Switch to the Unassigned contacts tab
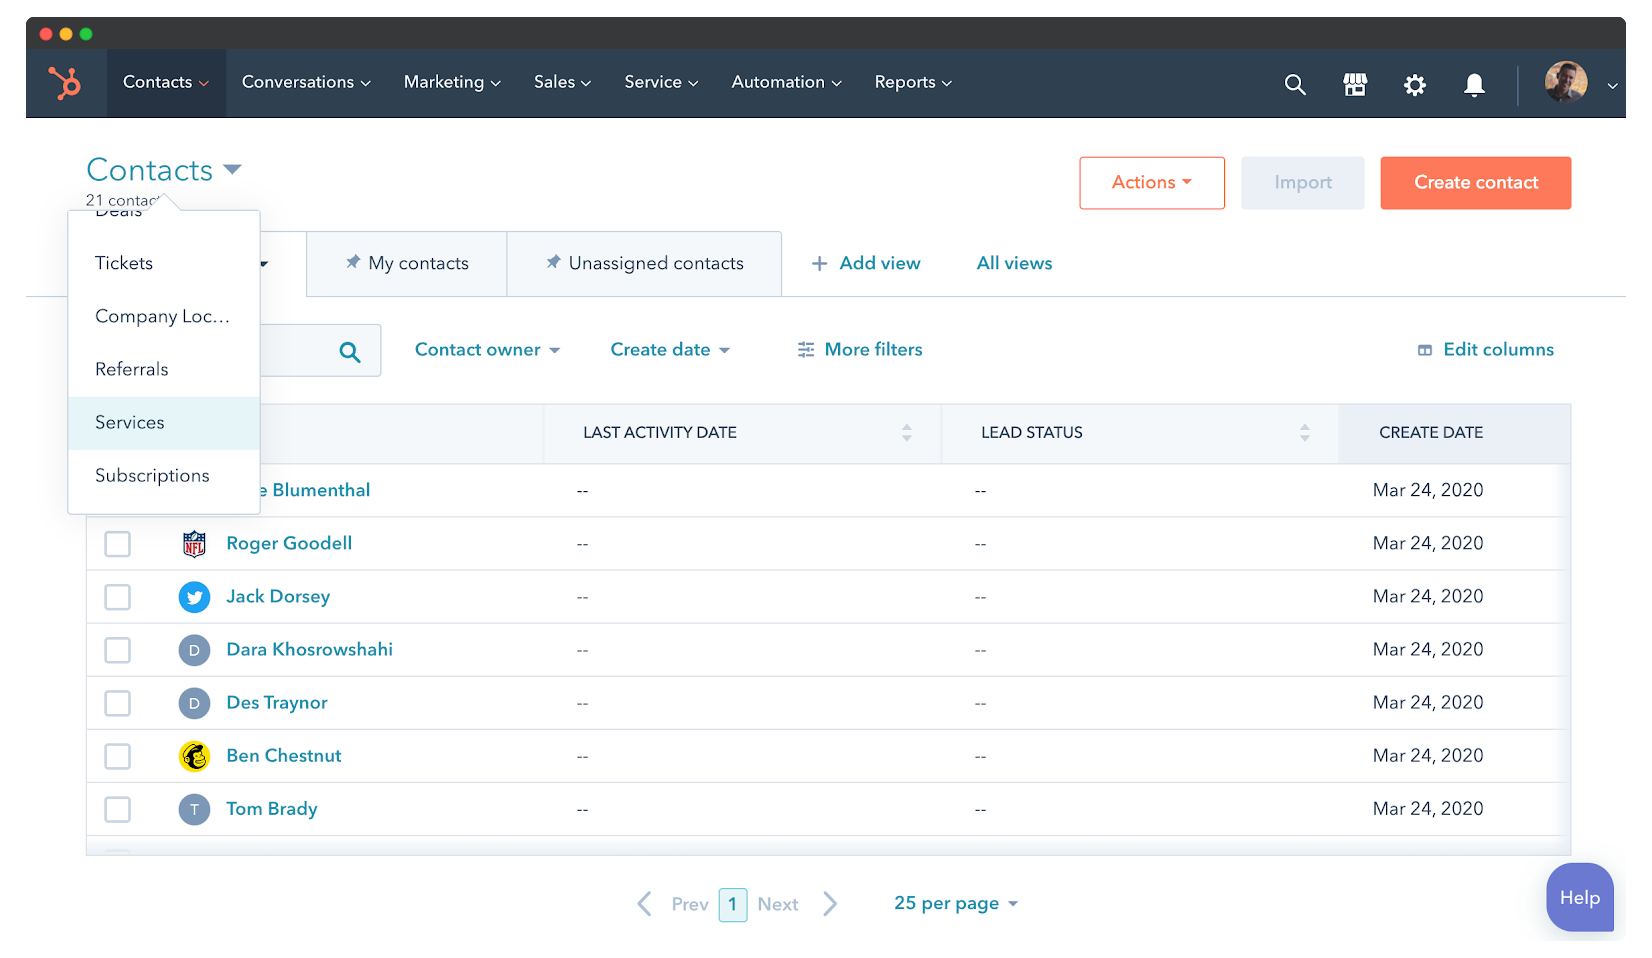This screenshot has height=958, width=1652. point(645,264)
